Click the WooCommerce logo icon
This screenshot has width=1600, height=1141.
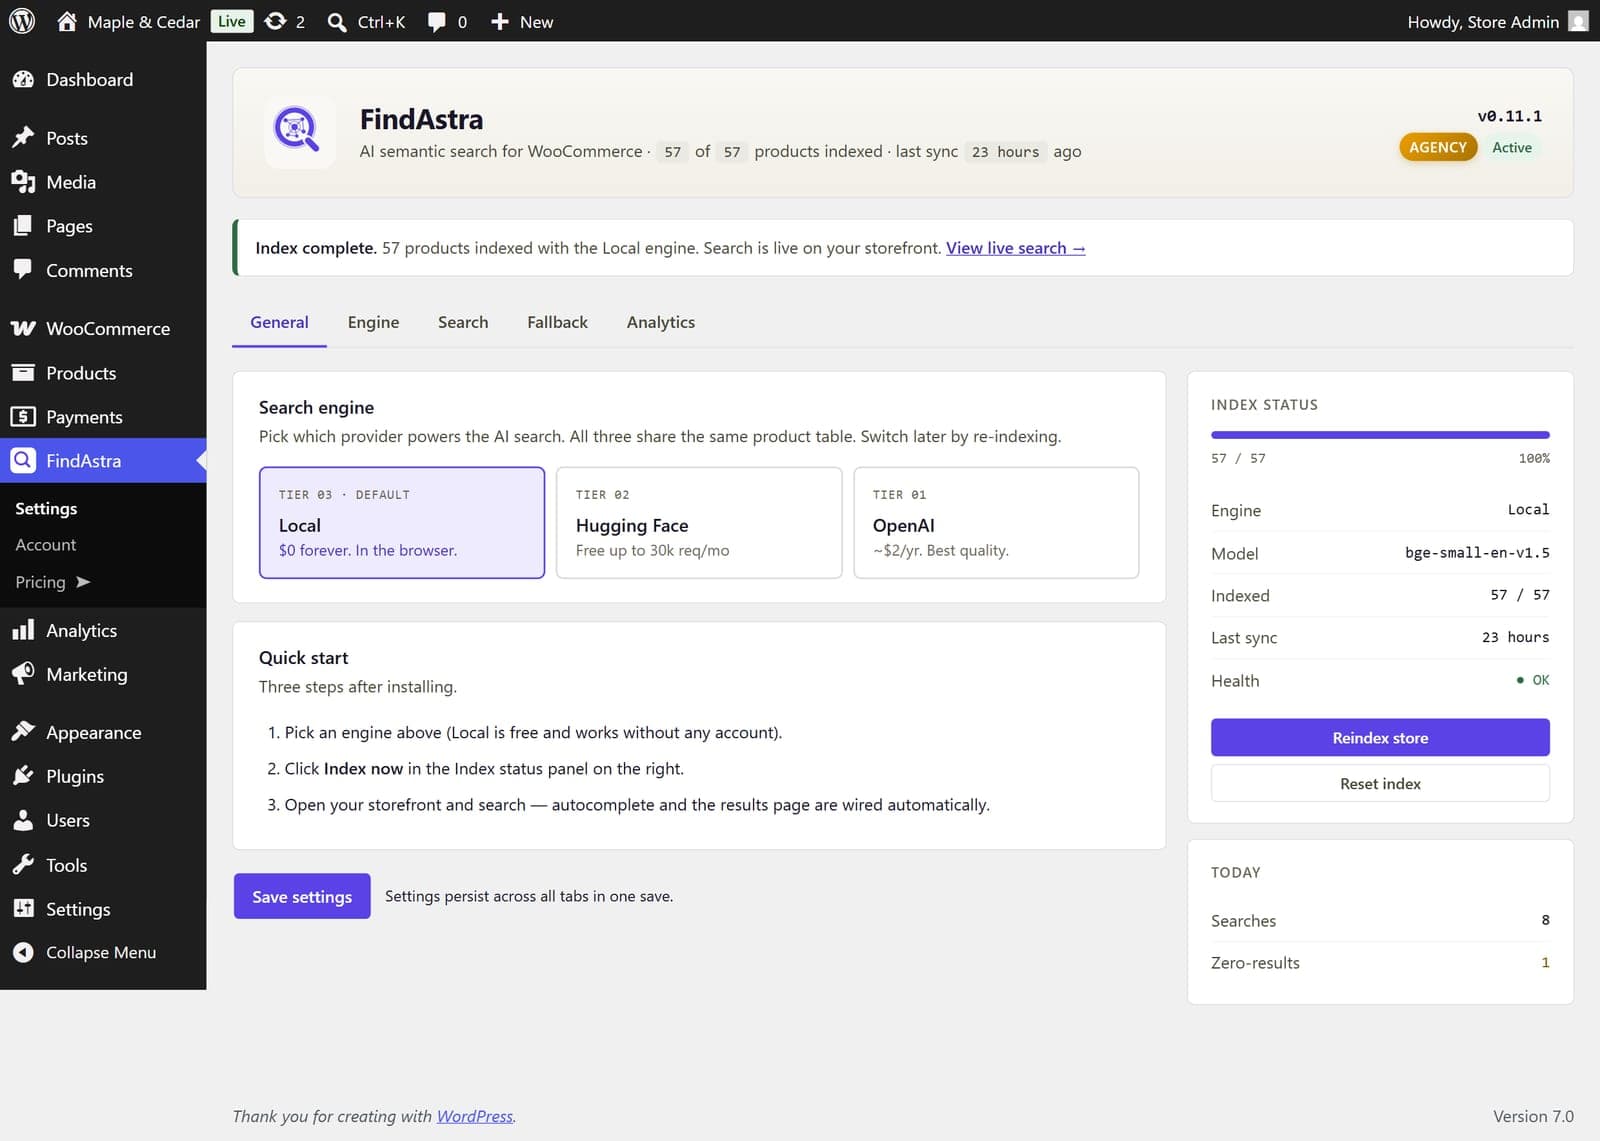point(23,328)
